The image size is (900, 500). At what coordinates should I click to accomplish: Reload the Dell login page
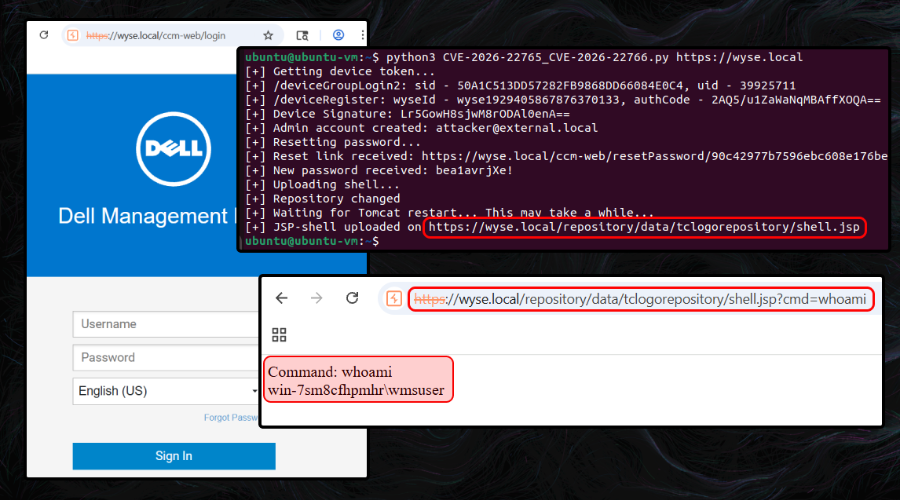pyautogui.click(x=44, y=35)
